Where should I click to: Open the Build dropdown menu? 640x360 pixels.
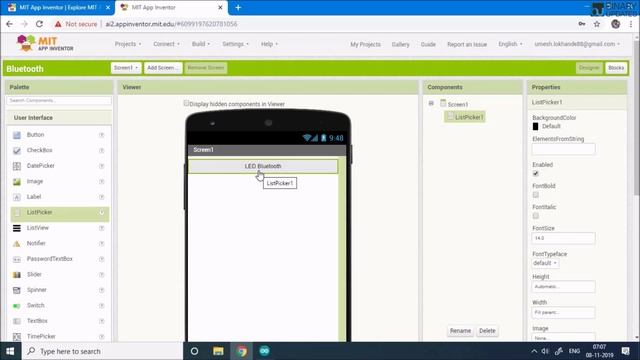point(201,44)
